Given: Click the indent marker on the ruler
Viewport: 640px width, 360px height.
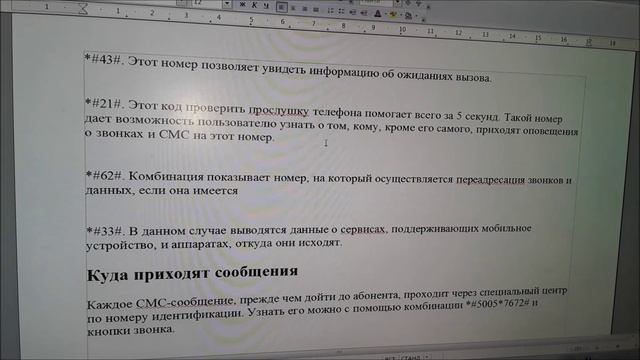Looking at the screenshot, I should tap(83, 9).
